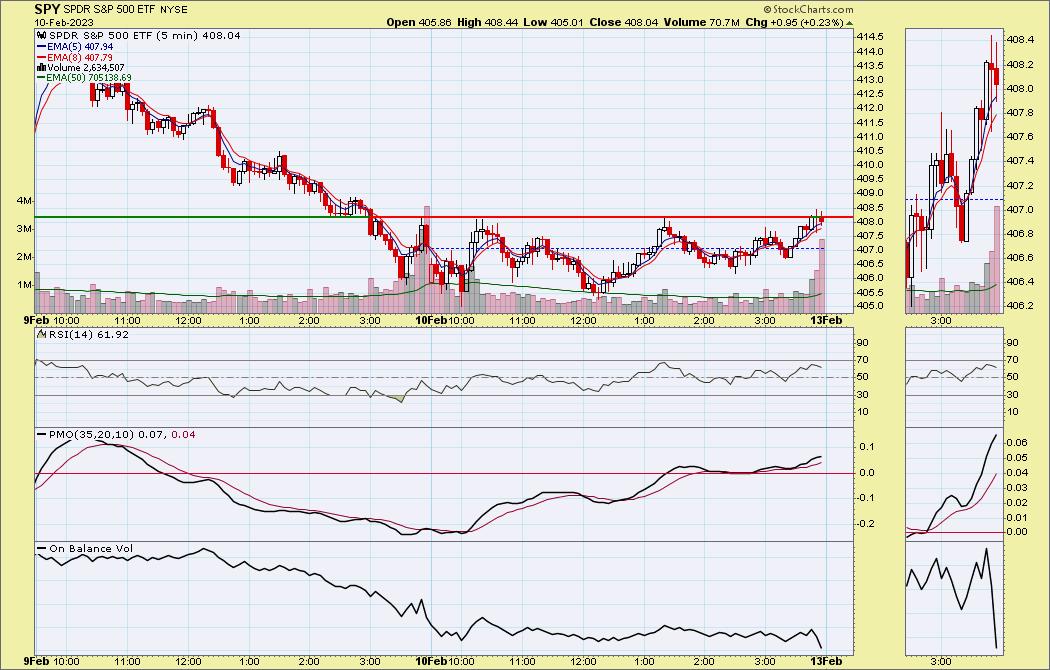1050x670 pixels.
Task: Click the EMA(50) 705138.69 legend entry
Action: tap(88, 78)
